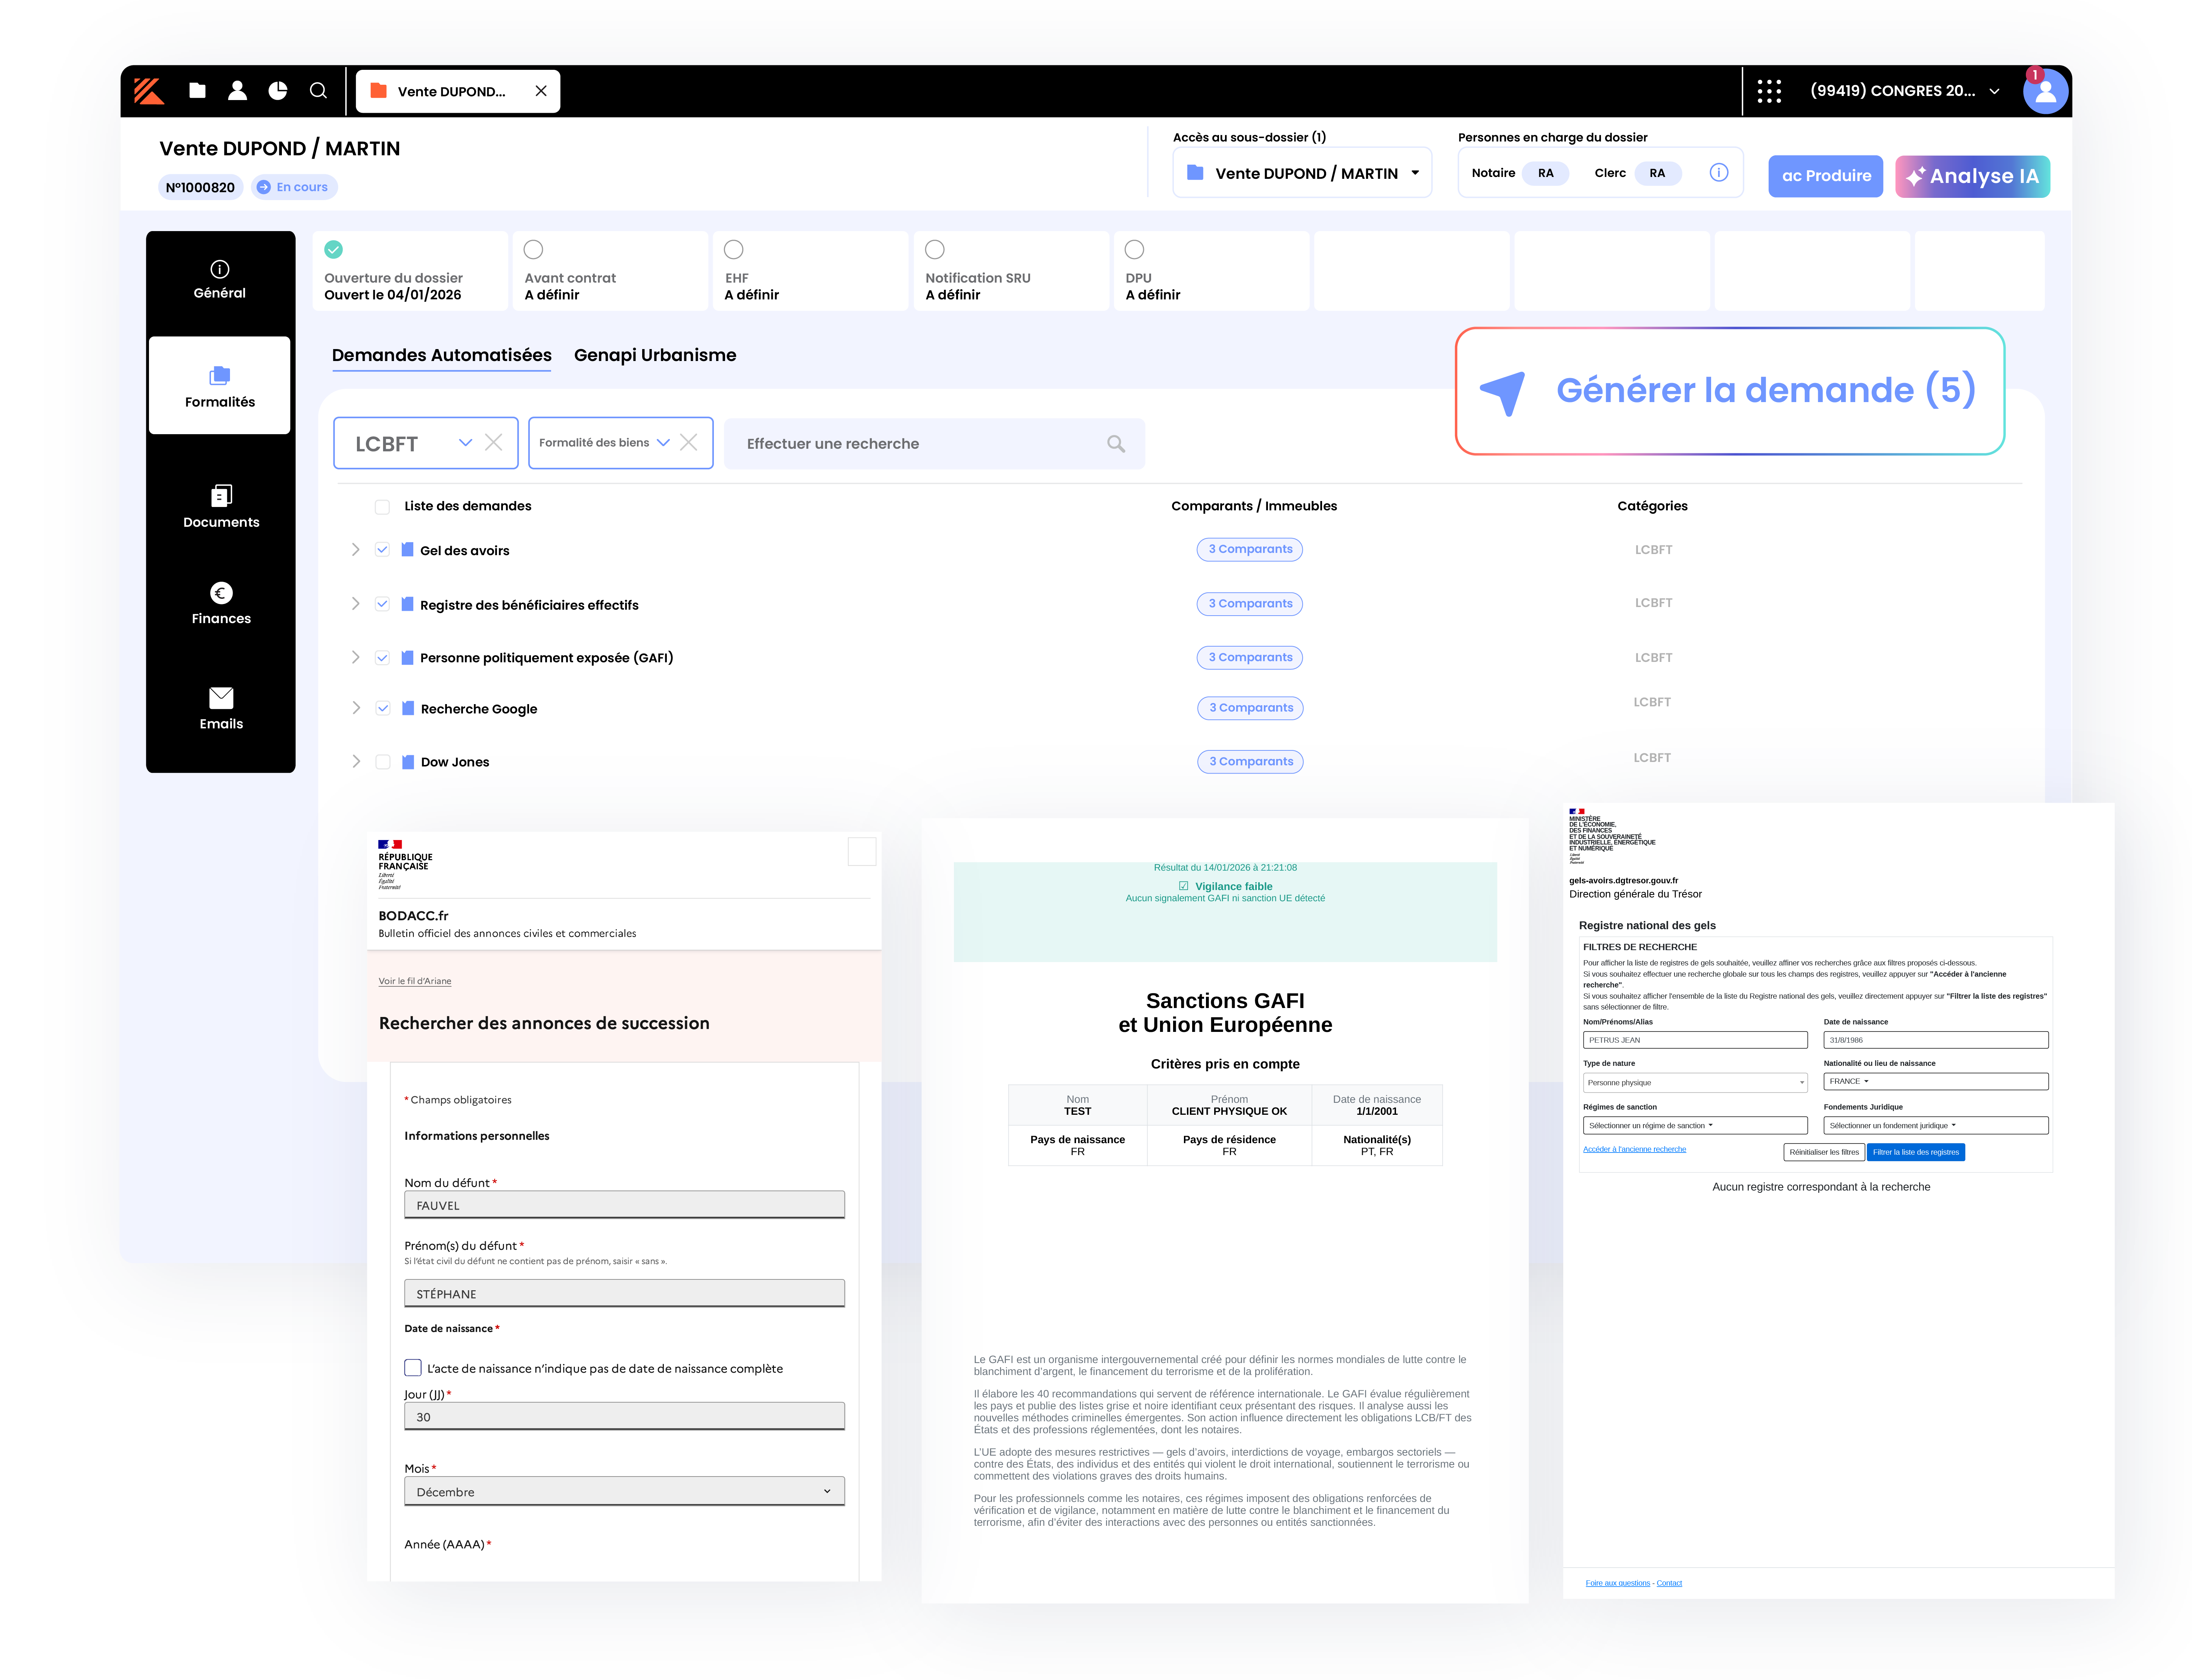Uncheck the Gel des avoirs checkbox

pyautogui.click(x=382, y=550)
